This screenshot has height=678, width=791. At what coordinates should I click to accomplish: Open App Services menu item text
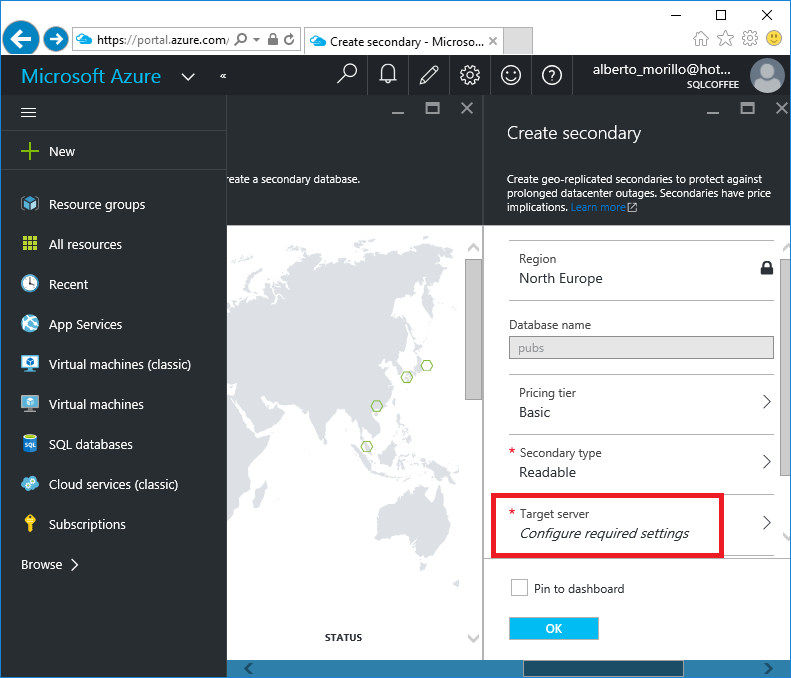click(x=85, y=324)
